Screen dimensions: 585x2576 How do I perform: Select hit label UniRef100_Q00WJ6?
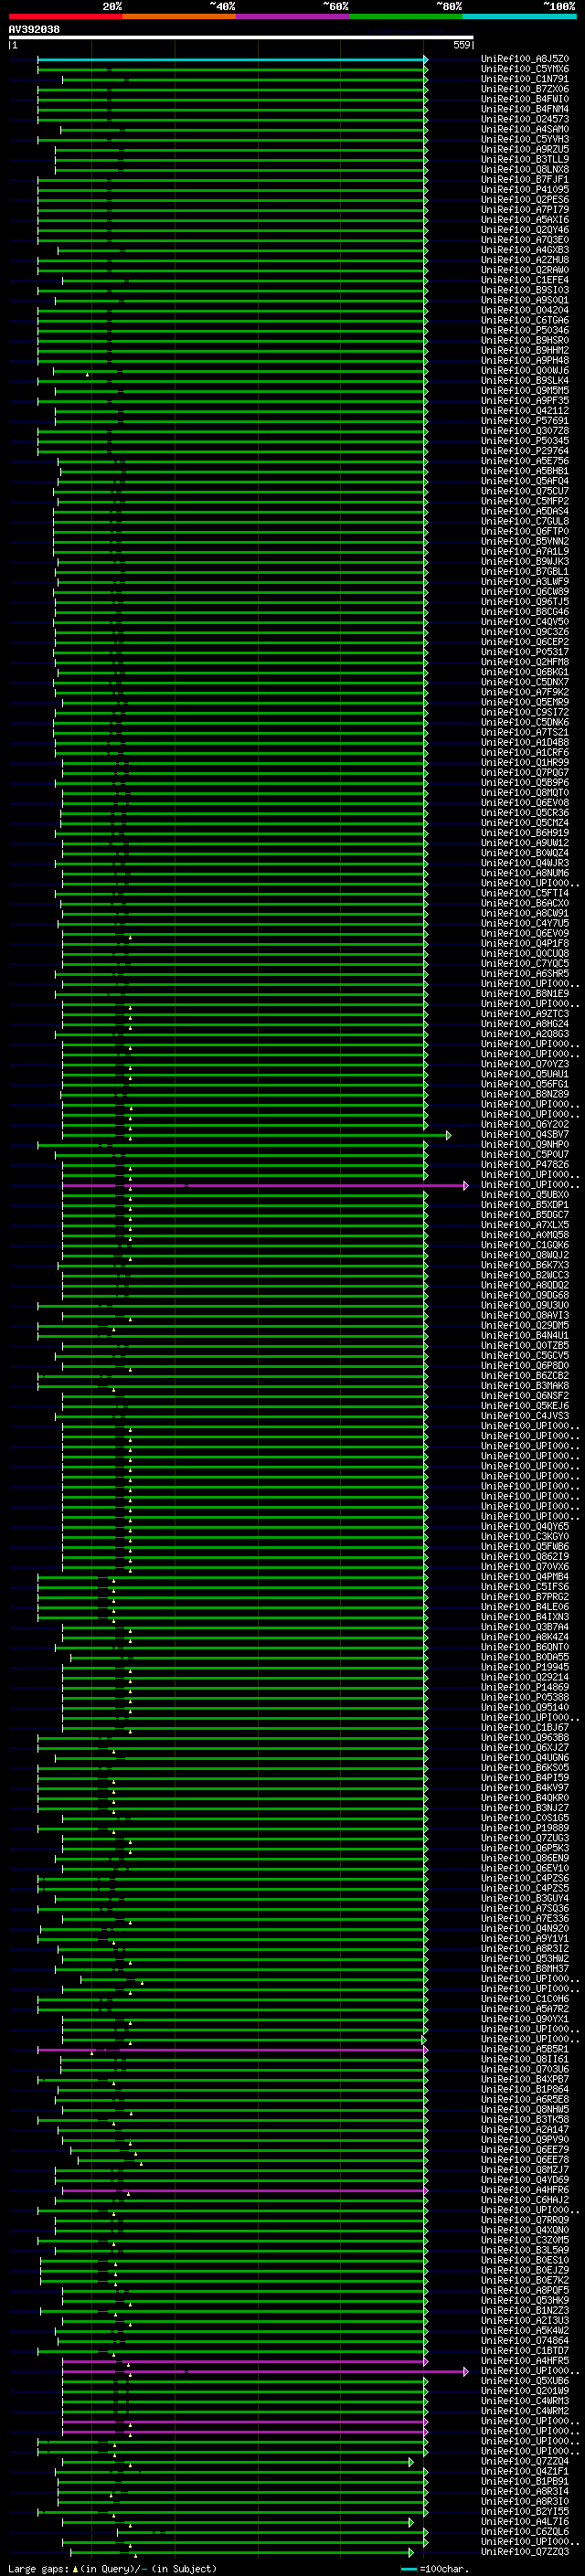[525, 370]
